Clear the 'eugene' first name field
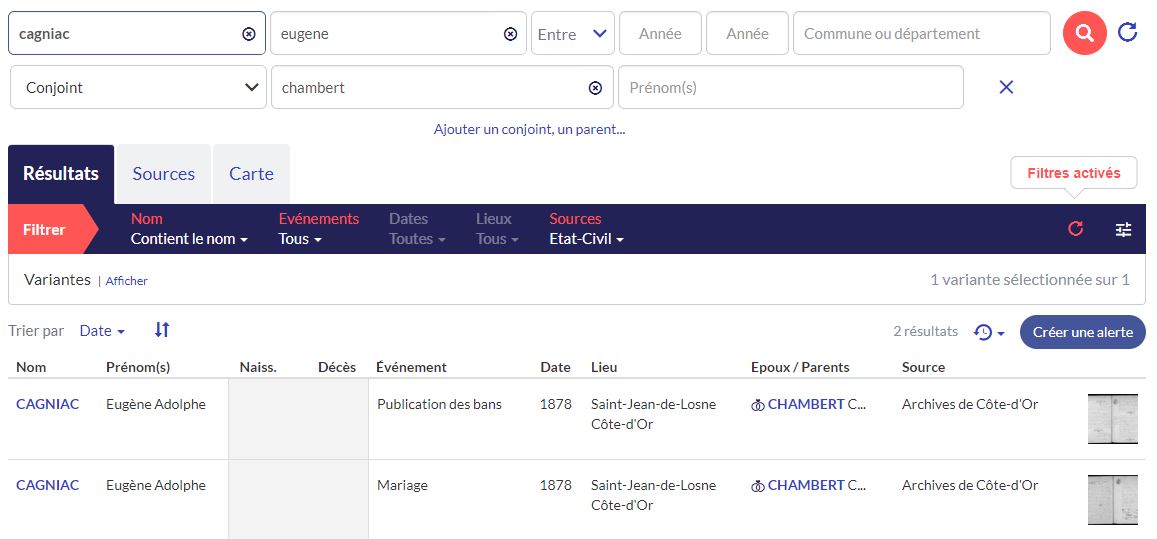Screen dimensions: 1157x539 click(510, 34)
